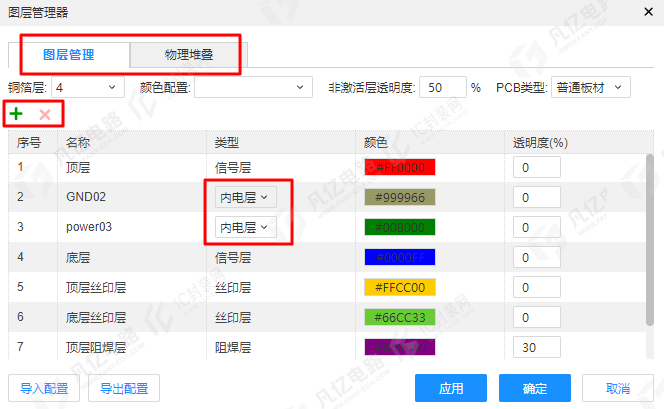Click the 应用 button
This screenshot has width=664, height=409.
pos(451,388)
